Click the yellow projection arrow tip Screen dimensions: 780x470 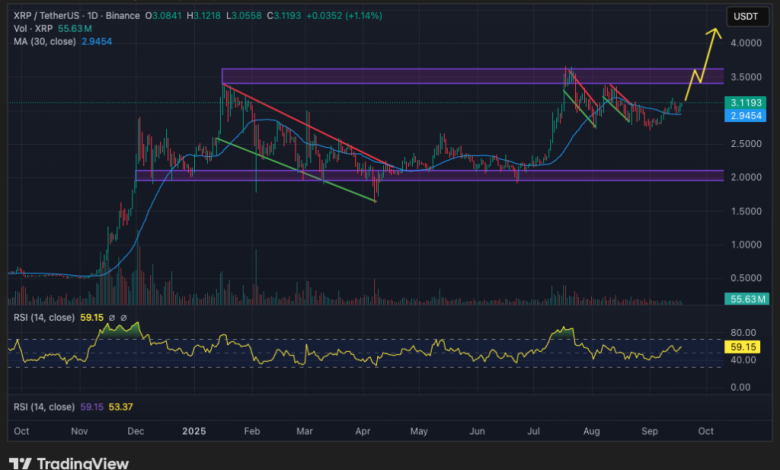(x=714, y=31)
